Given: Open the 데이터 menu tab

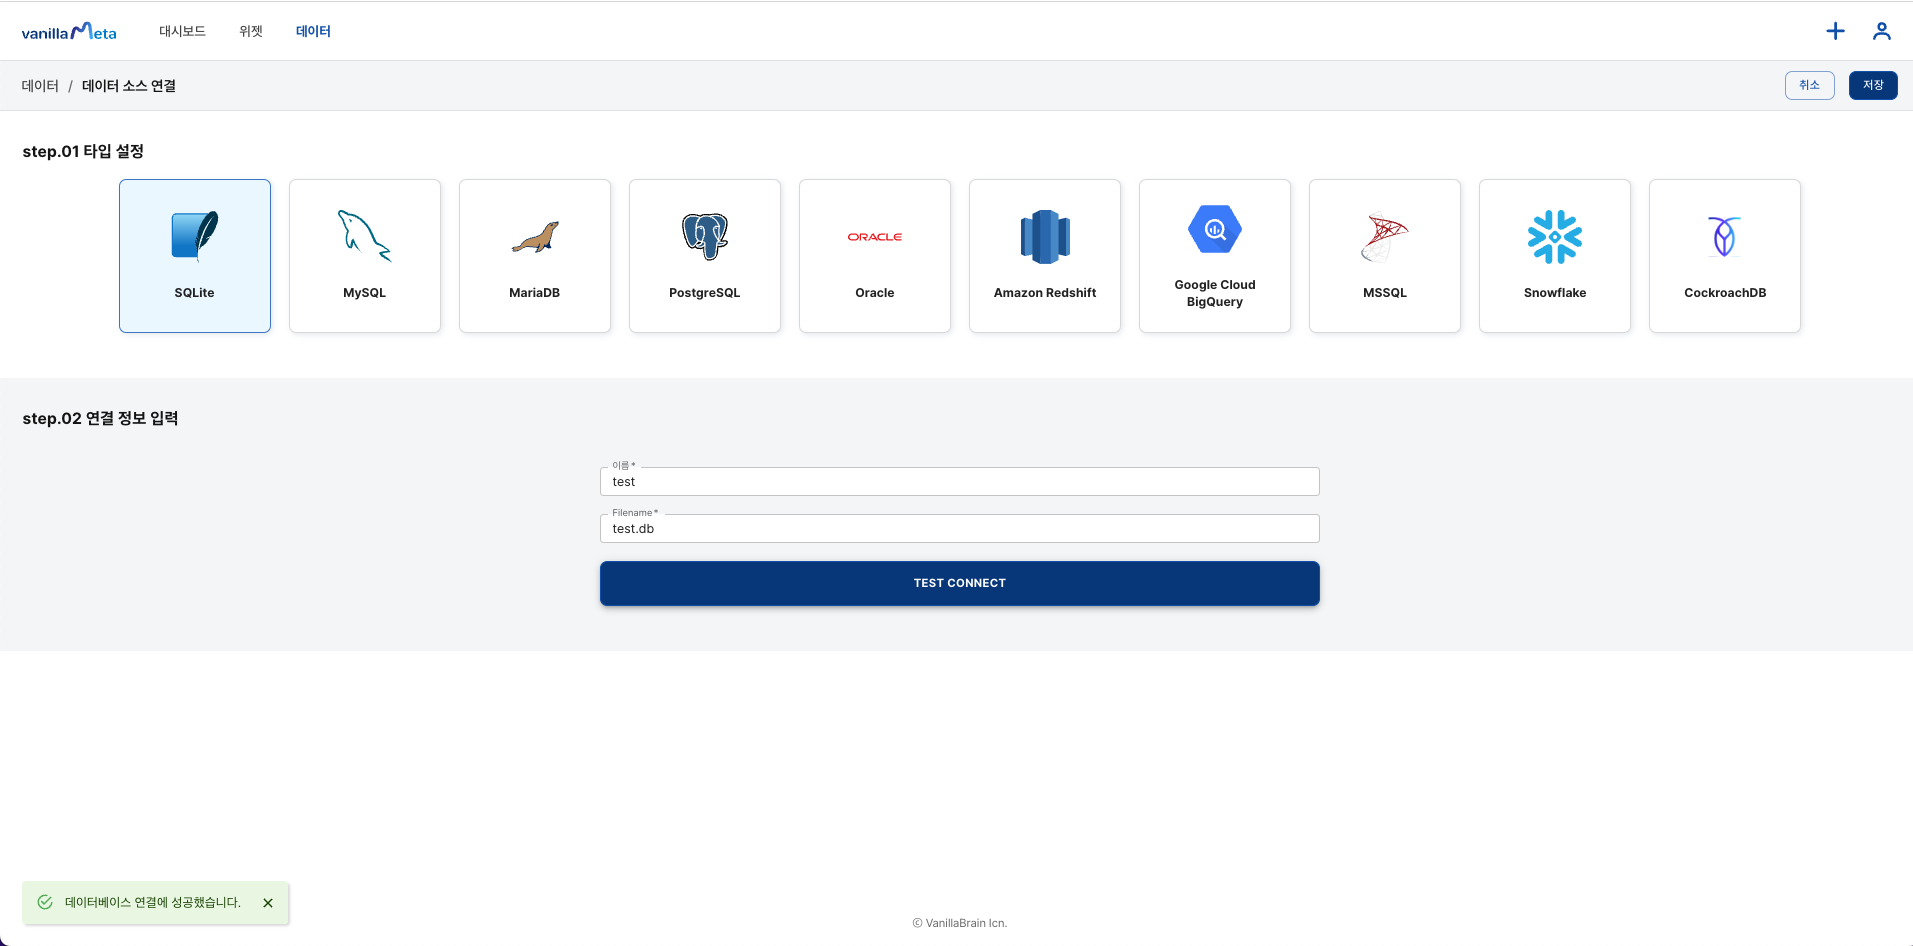Looking at the screenshot, I should (x=313, y=31).
